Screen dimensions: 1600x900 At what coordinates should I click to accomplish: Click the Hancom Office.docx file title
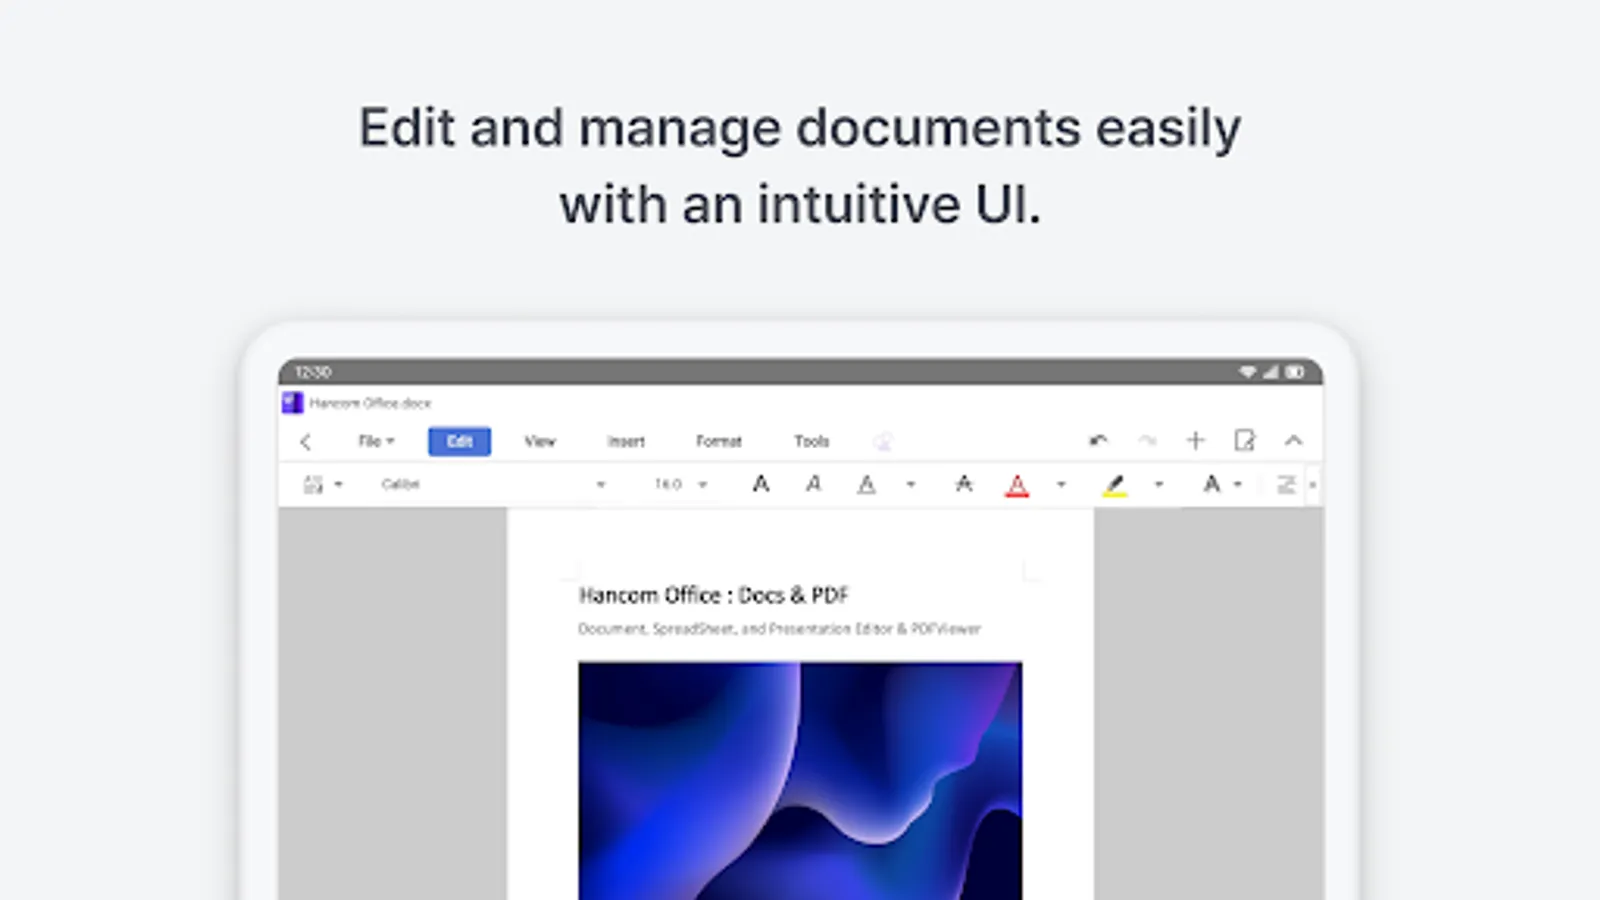[370, 403]
